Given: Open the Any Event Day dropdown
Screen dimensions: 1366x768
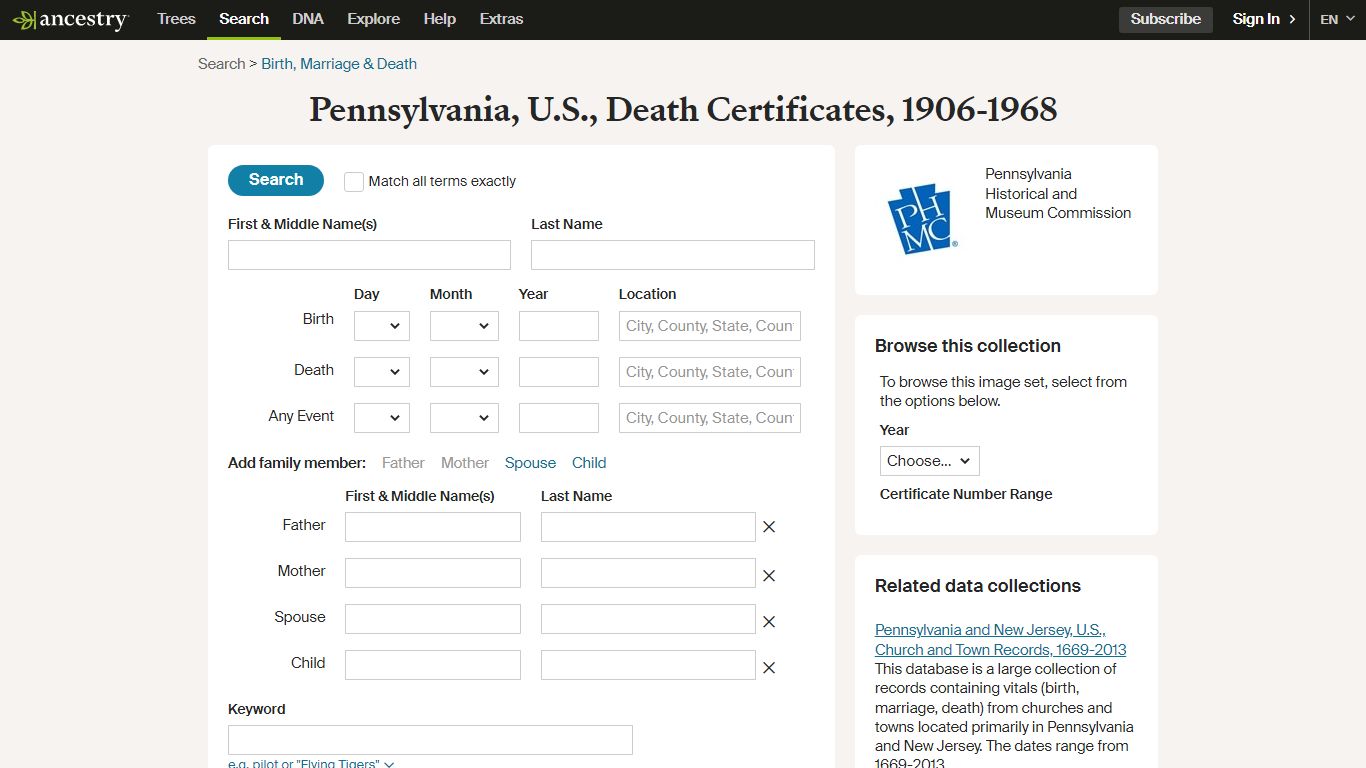Looking at the screenshot, I should coord(382,418).
